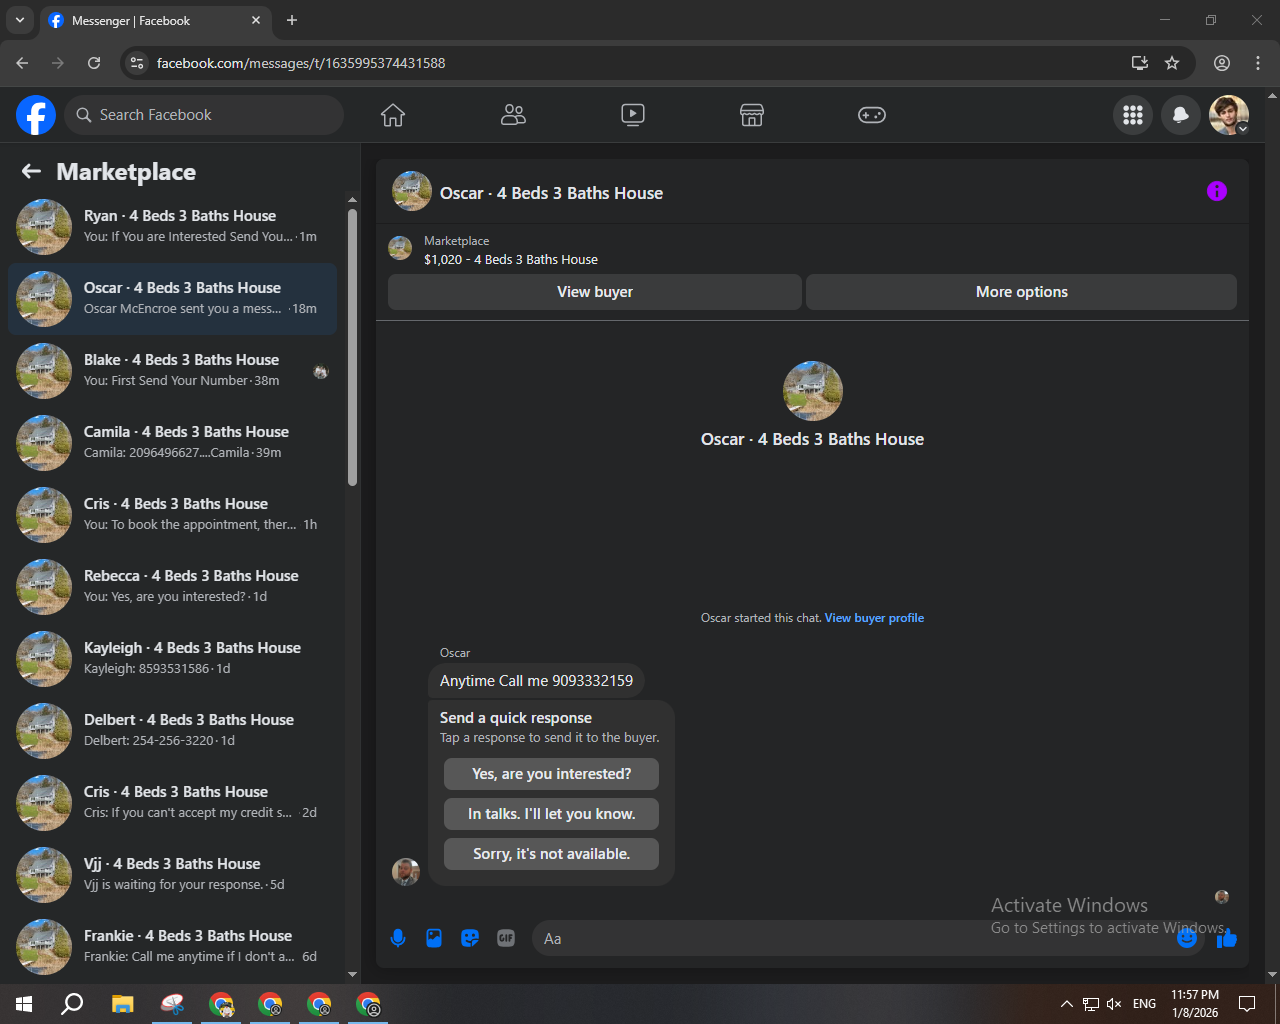Select the Messenger | Facebook tab
Viewport: 1280px width, 1024px height.
pos(156,20)
